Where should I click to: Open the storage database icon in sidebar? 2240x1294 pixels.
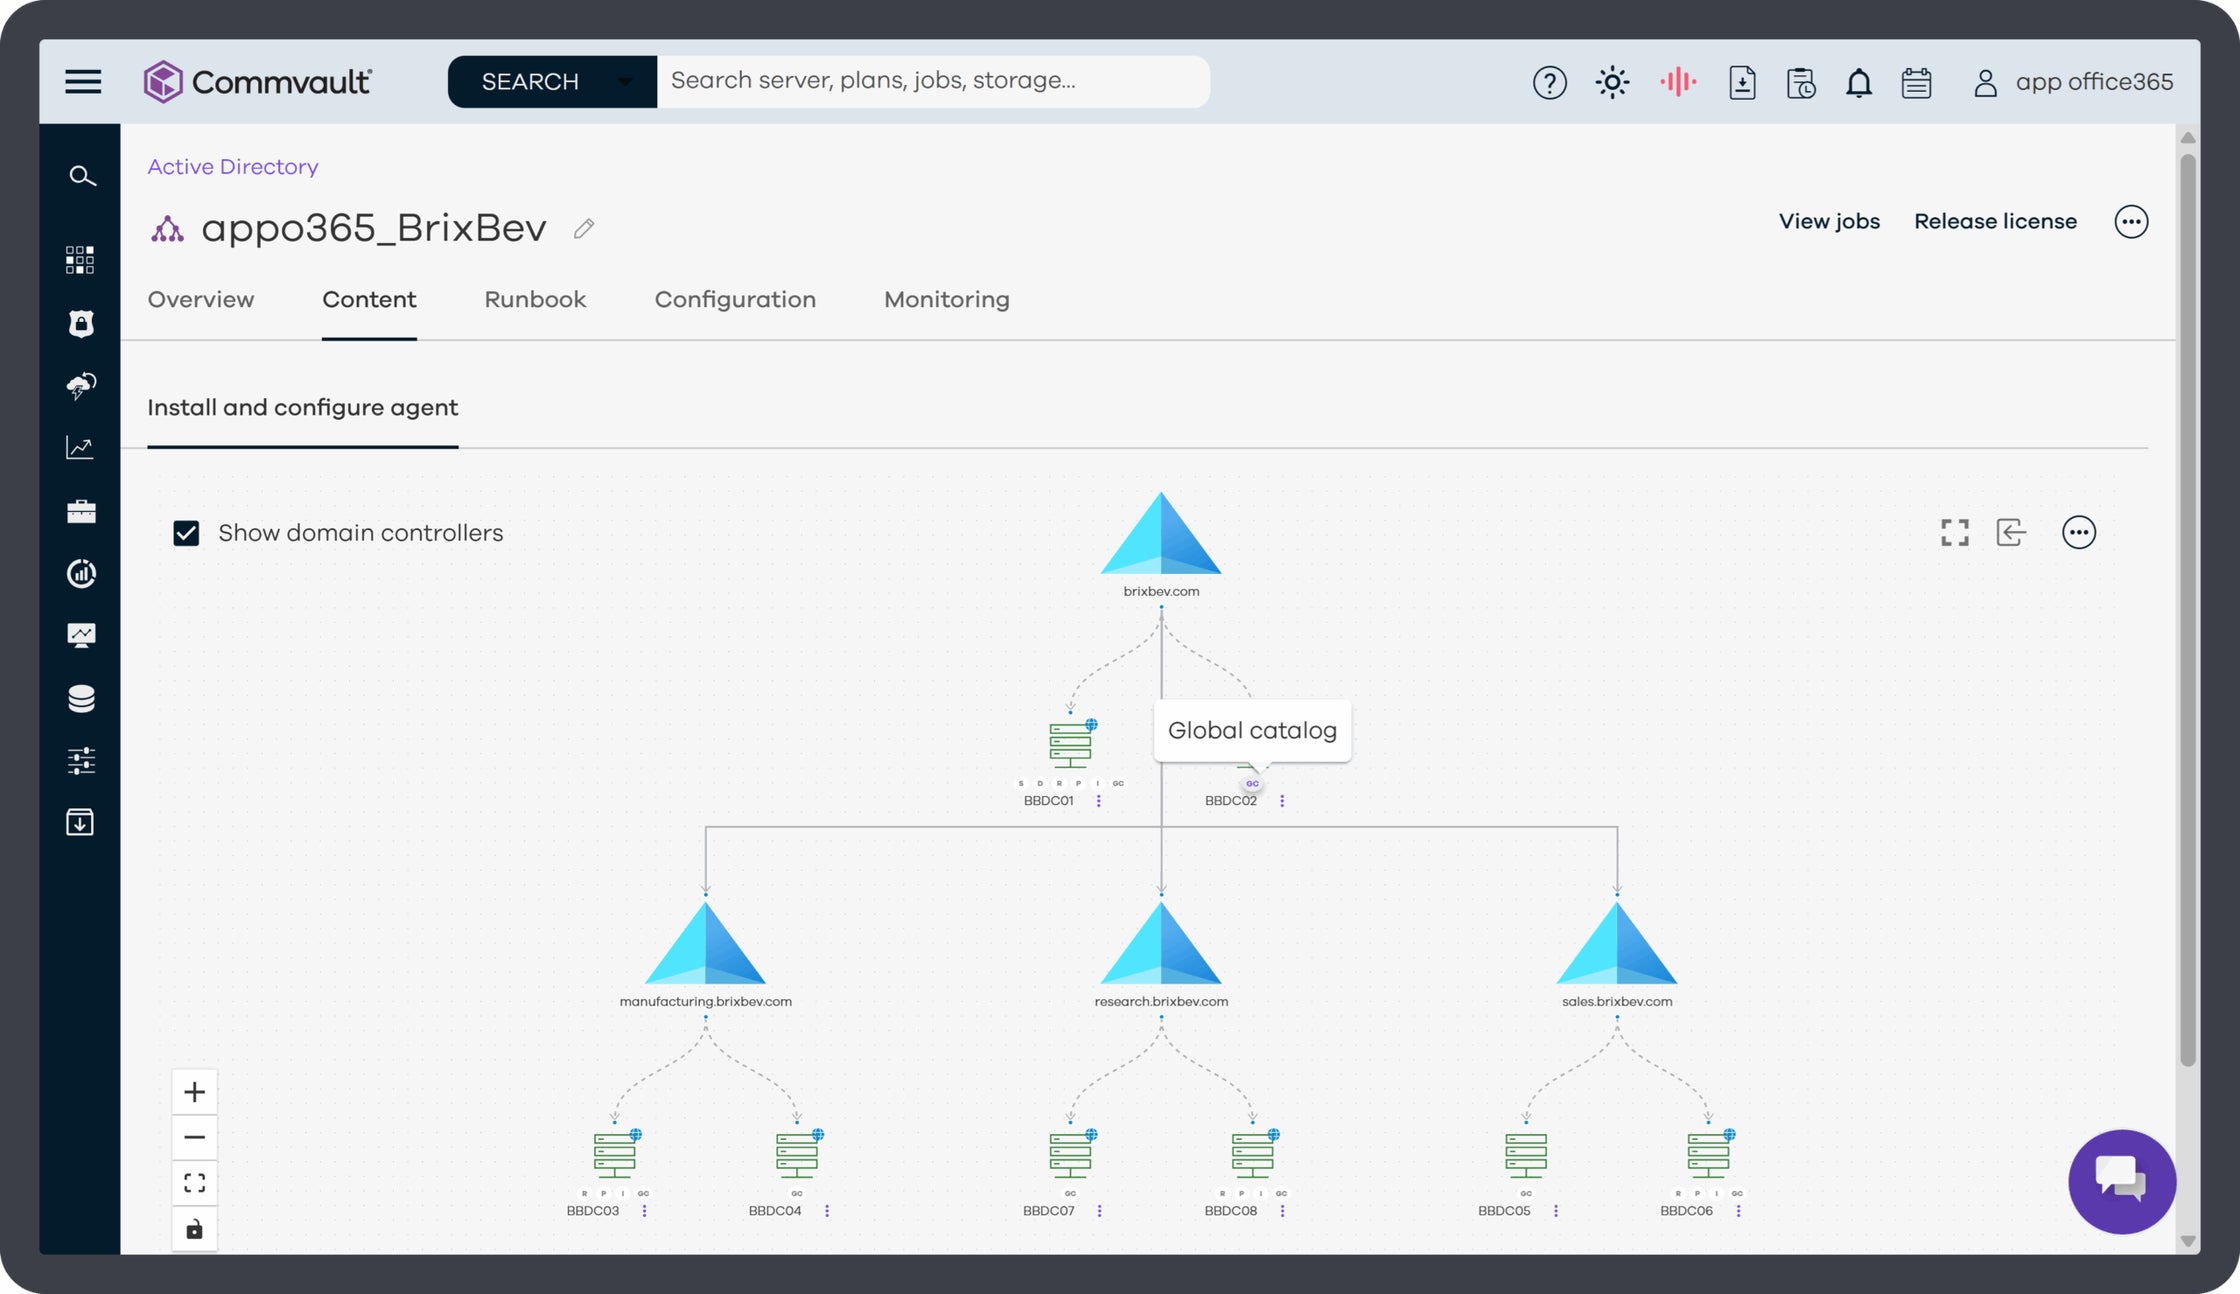tap(80, 698)
